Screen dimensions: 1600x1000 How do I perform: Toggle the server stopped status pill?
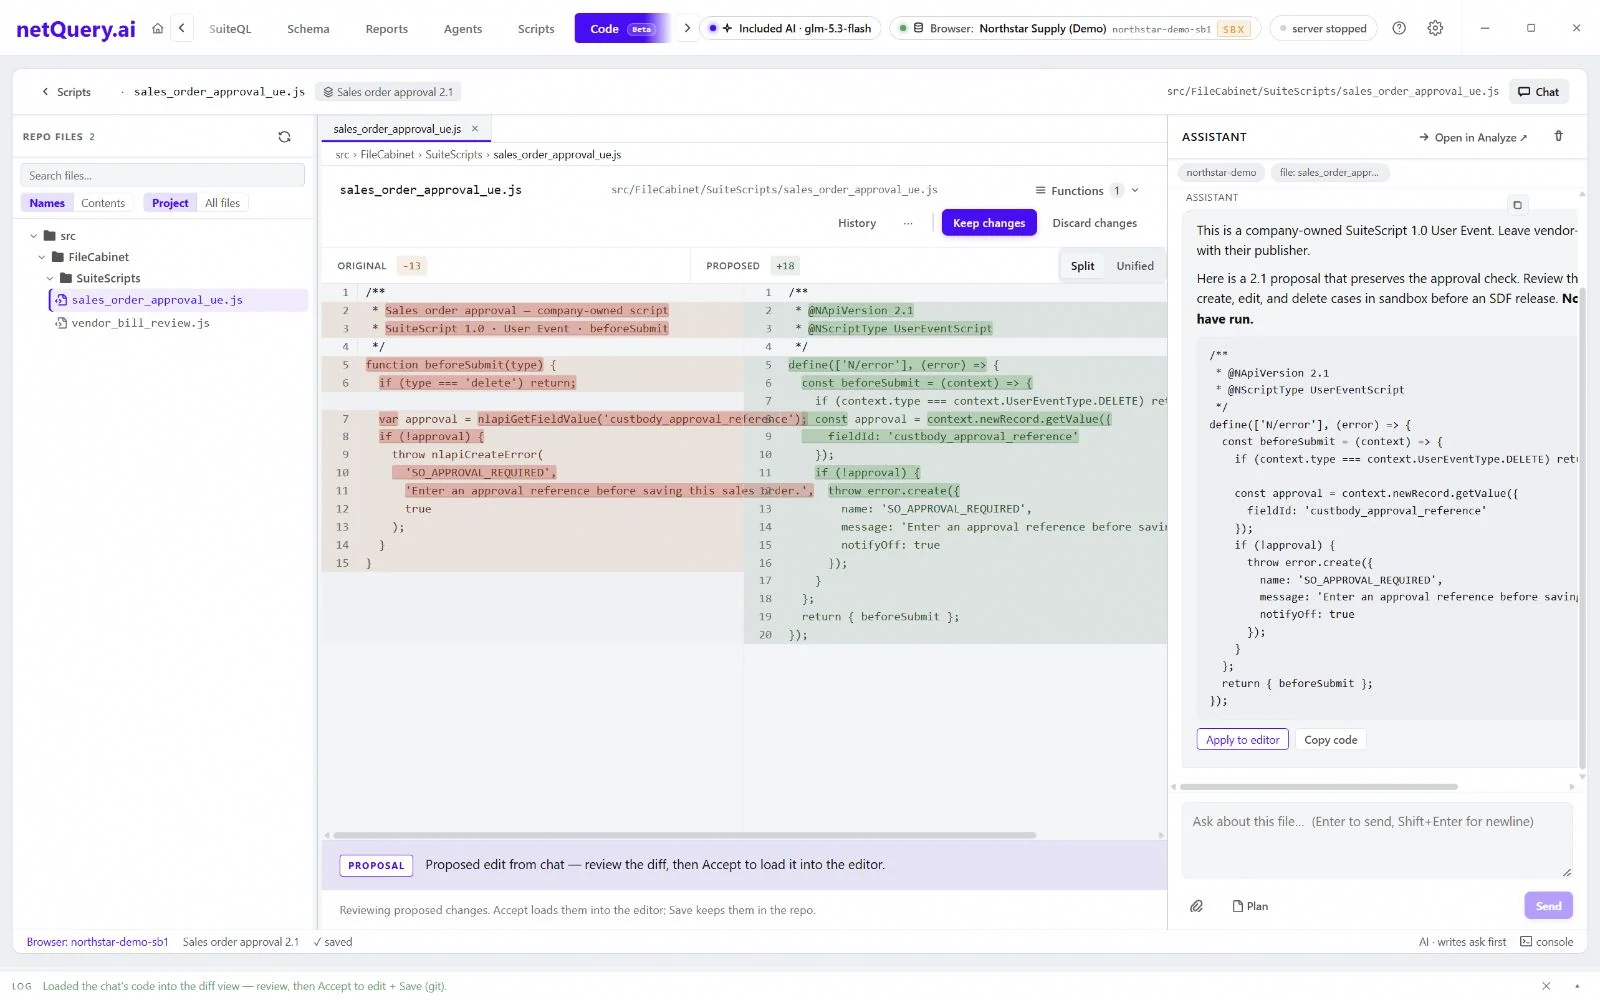click(1324, 28)
